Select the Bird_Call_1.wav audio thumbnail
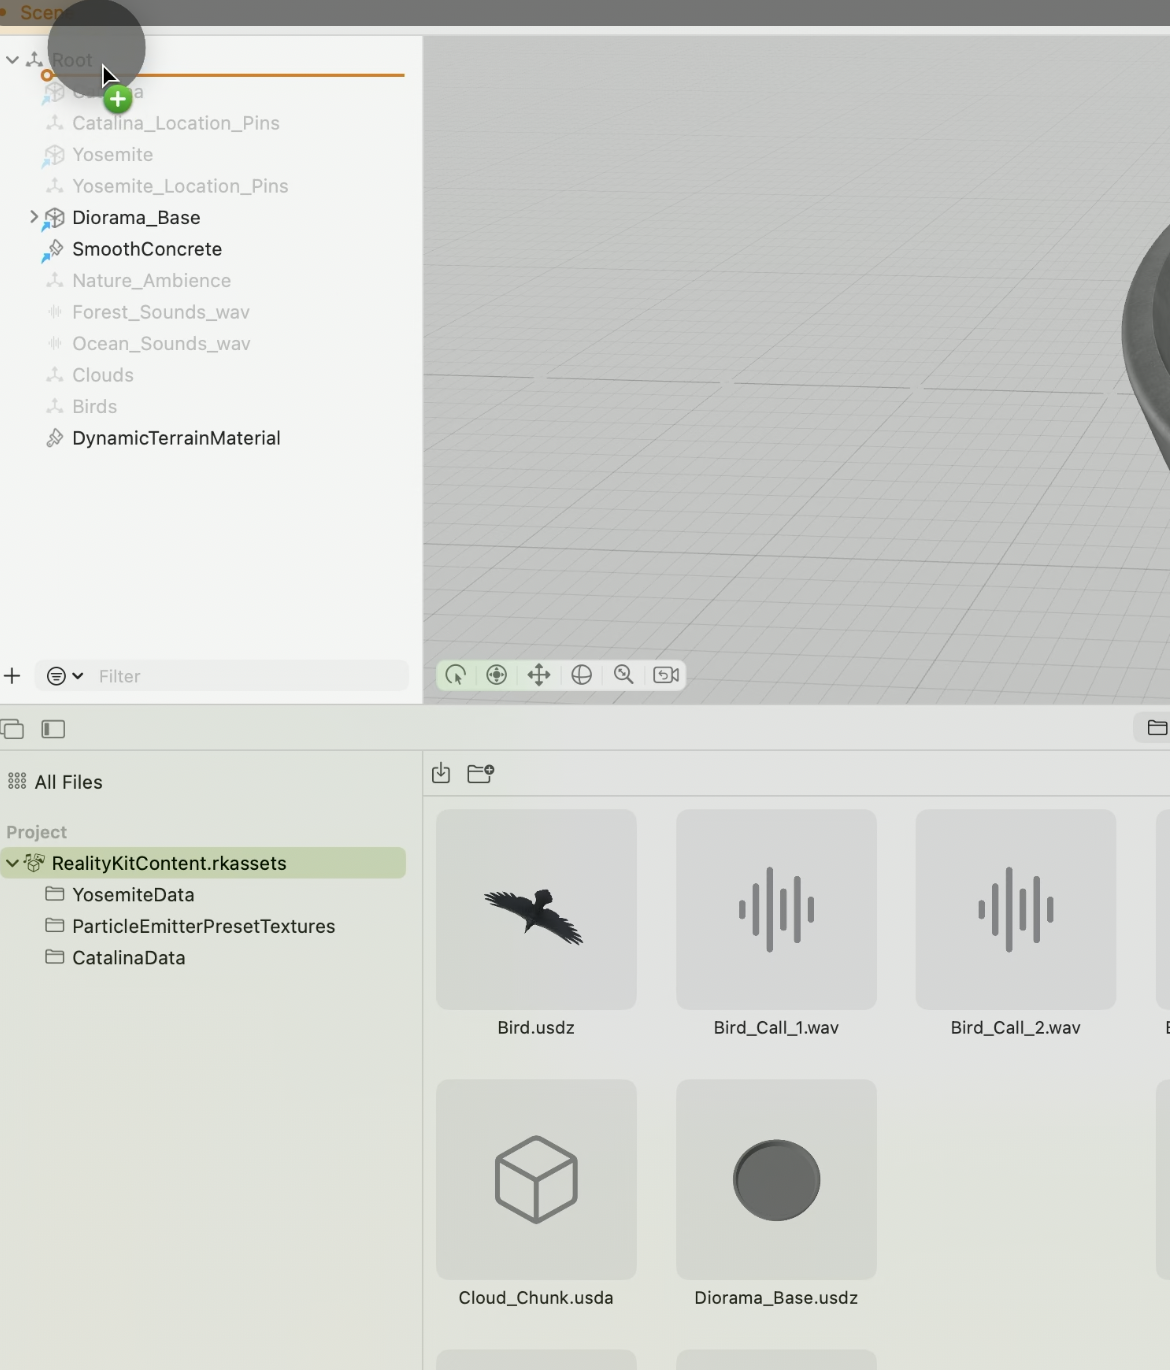 coord(776,909)
